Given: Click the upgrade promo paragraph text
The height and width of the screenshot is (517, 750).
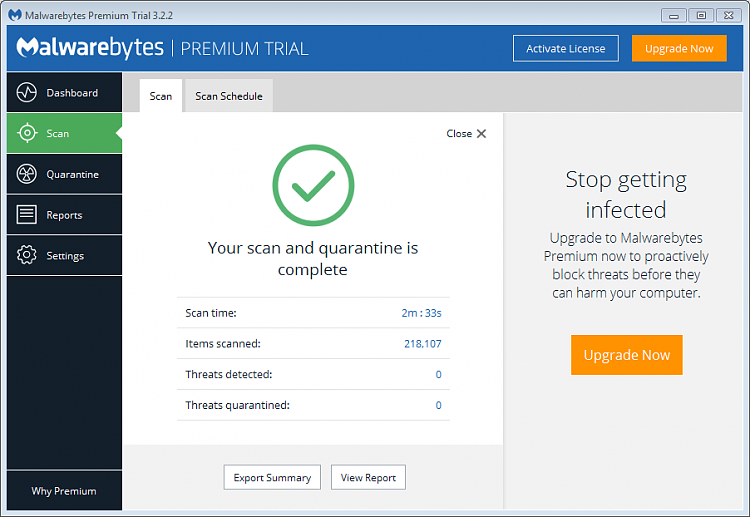Looking at the screenshot, I should [x=626, y=265].
